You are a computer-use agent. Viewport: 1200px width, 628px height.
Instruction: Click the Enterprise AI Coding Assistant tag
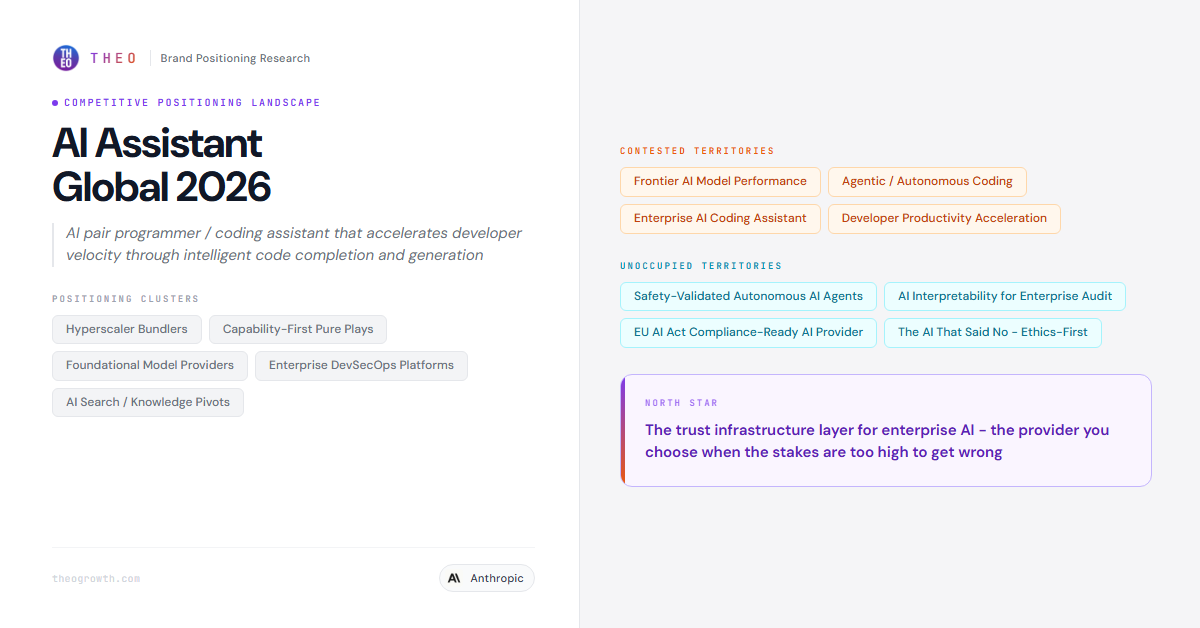tap(720, 218)
